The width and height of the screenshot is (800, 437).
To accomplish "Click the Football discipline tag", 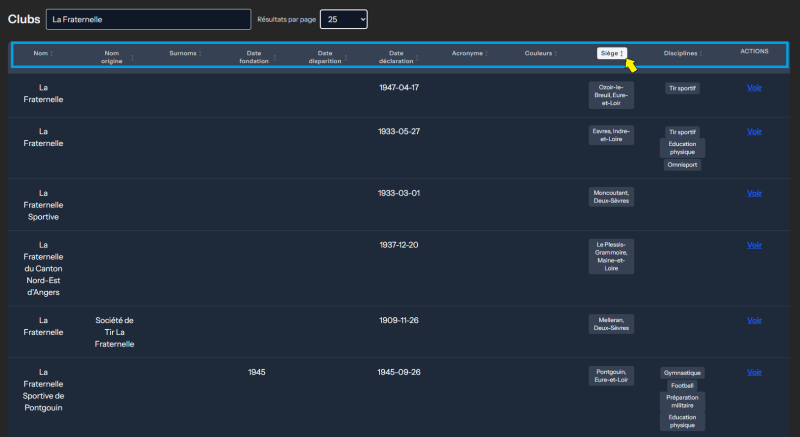I will pos(682,385).
